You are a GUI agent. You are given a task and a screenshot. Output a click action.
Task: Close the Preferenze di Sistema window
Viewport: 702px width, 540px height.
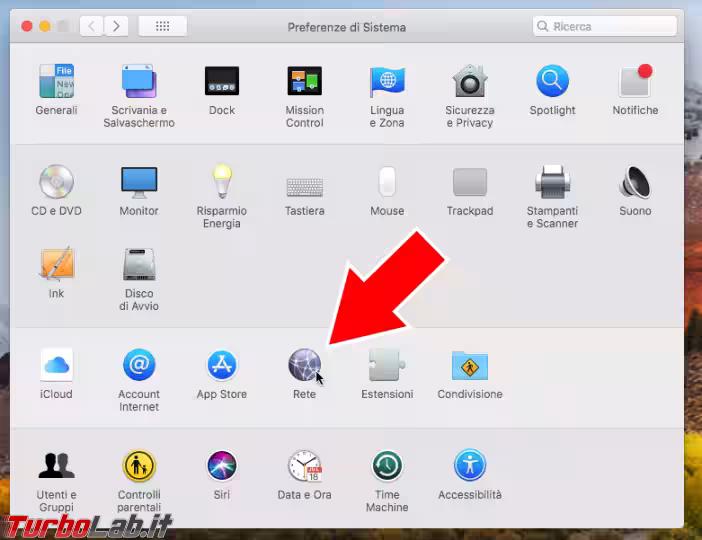27,26
